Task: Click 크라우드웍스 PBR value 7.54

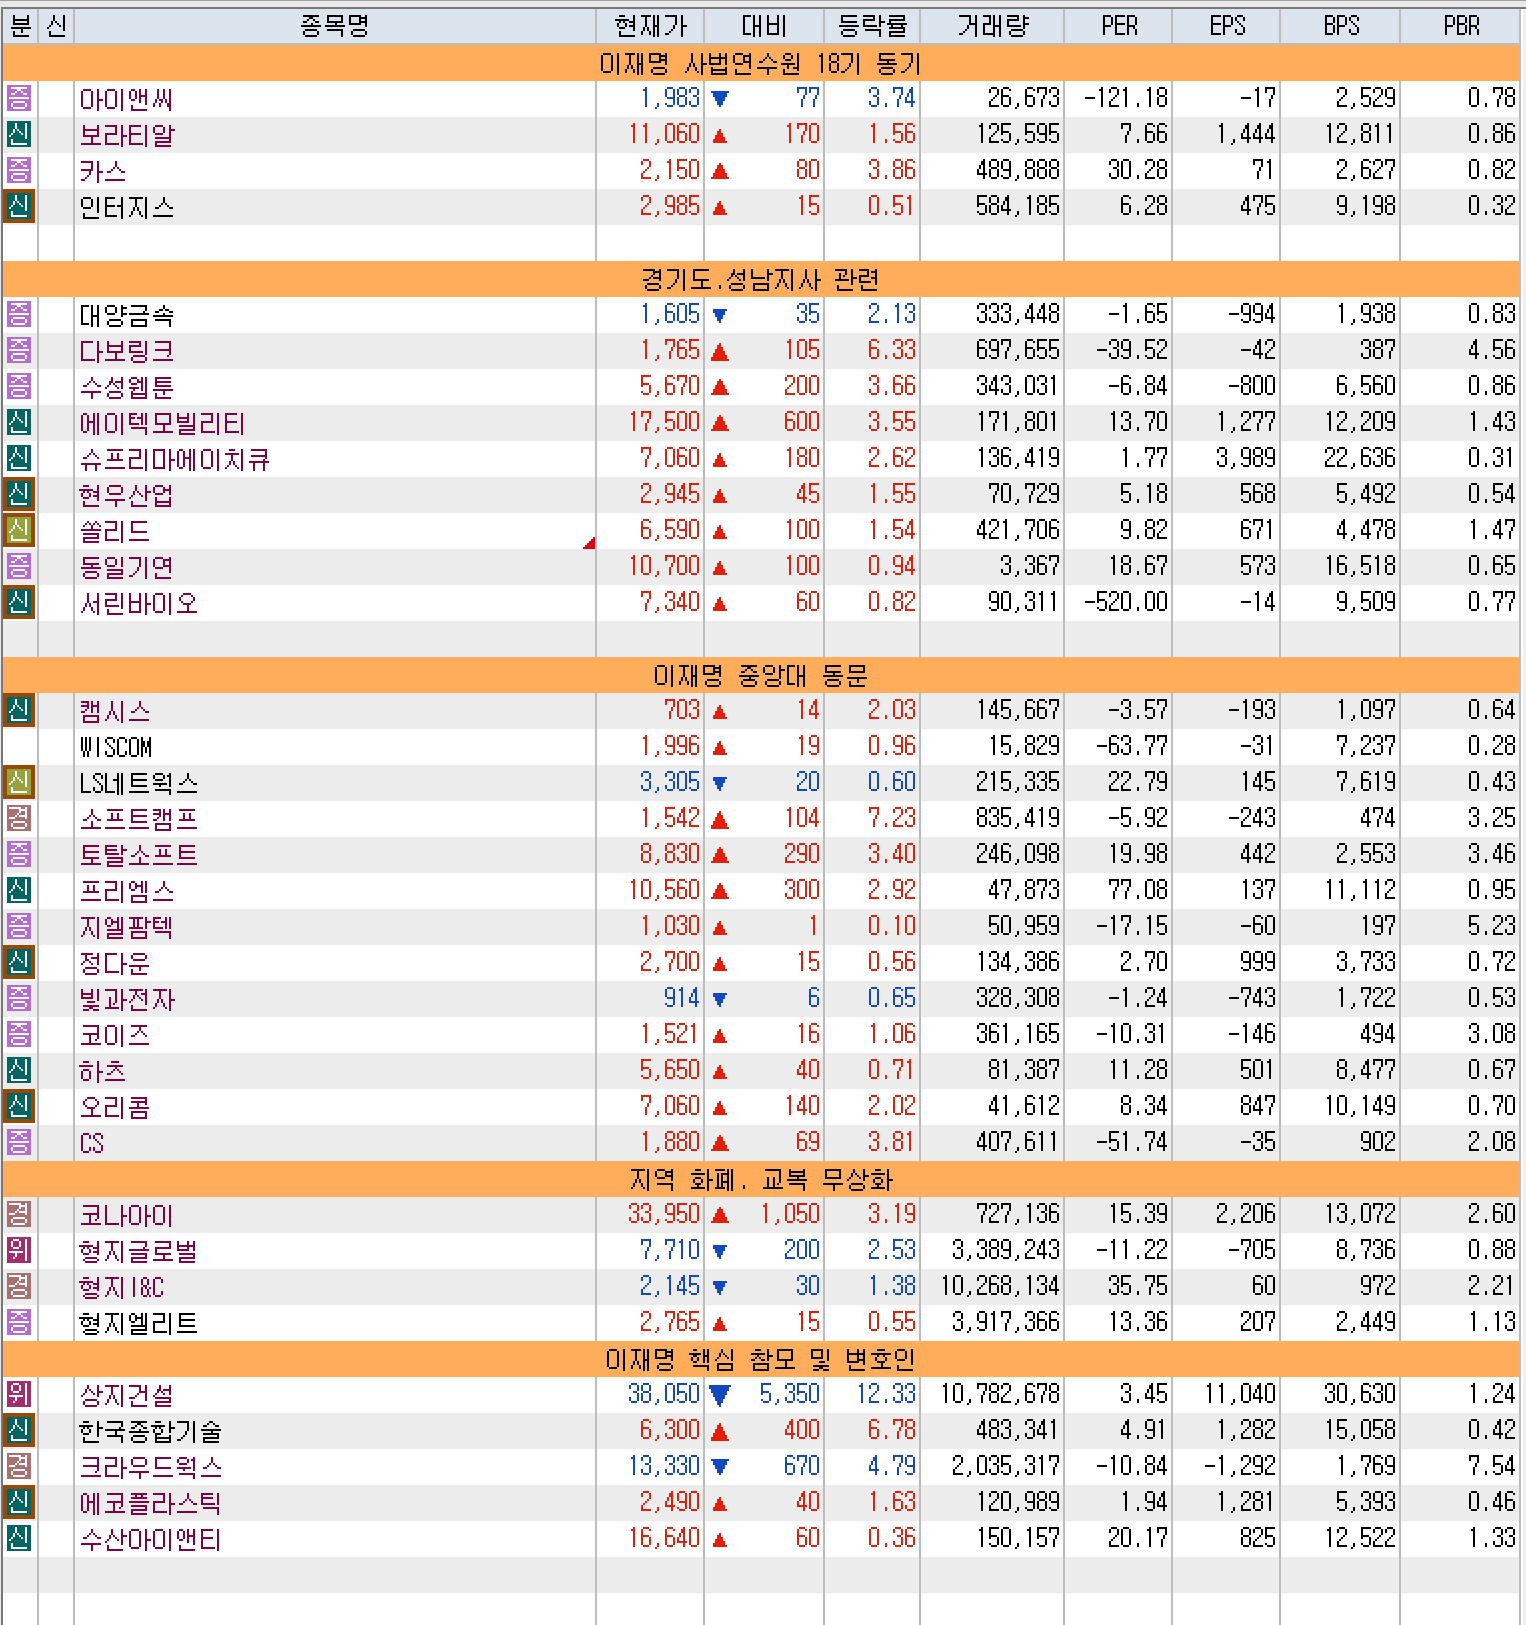Action: 1491,1466
